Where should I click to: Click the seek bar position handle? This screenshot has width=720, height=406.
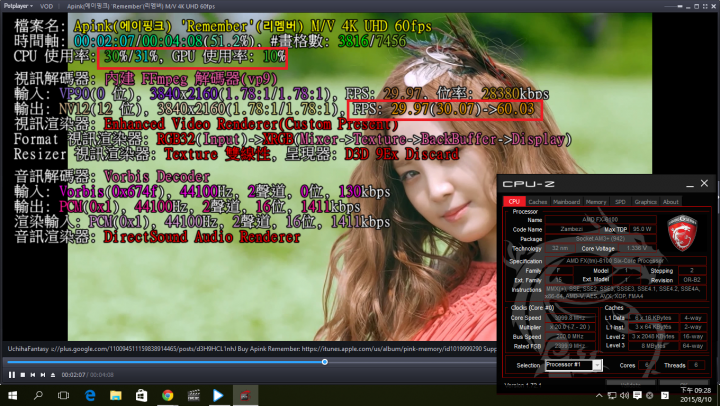coord(325,362)
